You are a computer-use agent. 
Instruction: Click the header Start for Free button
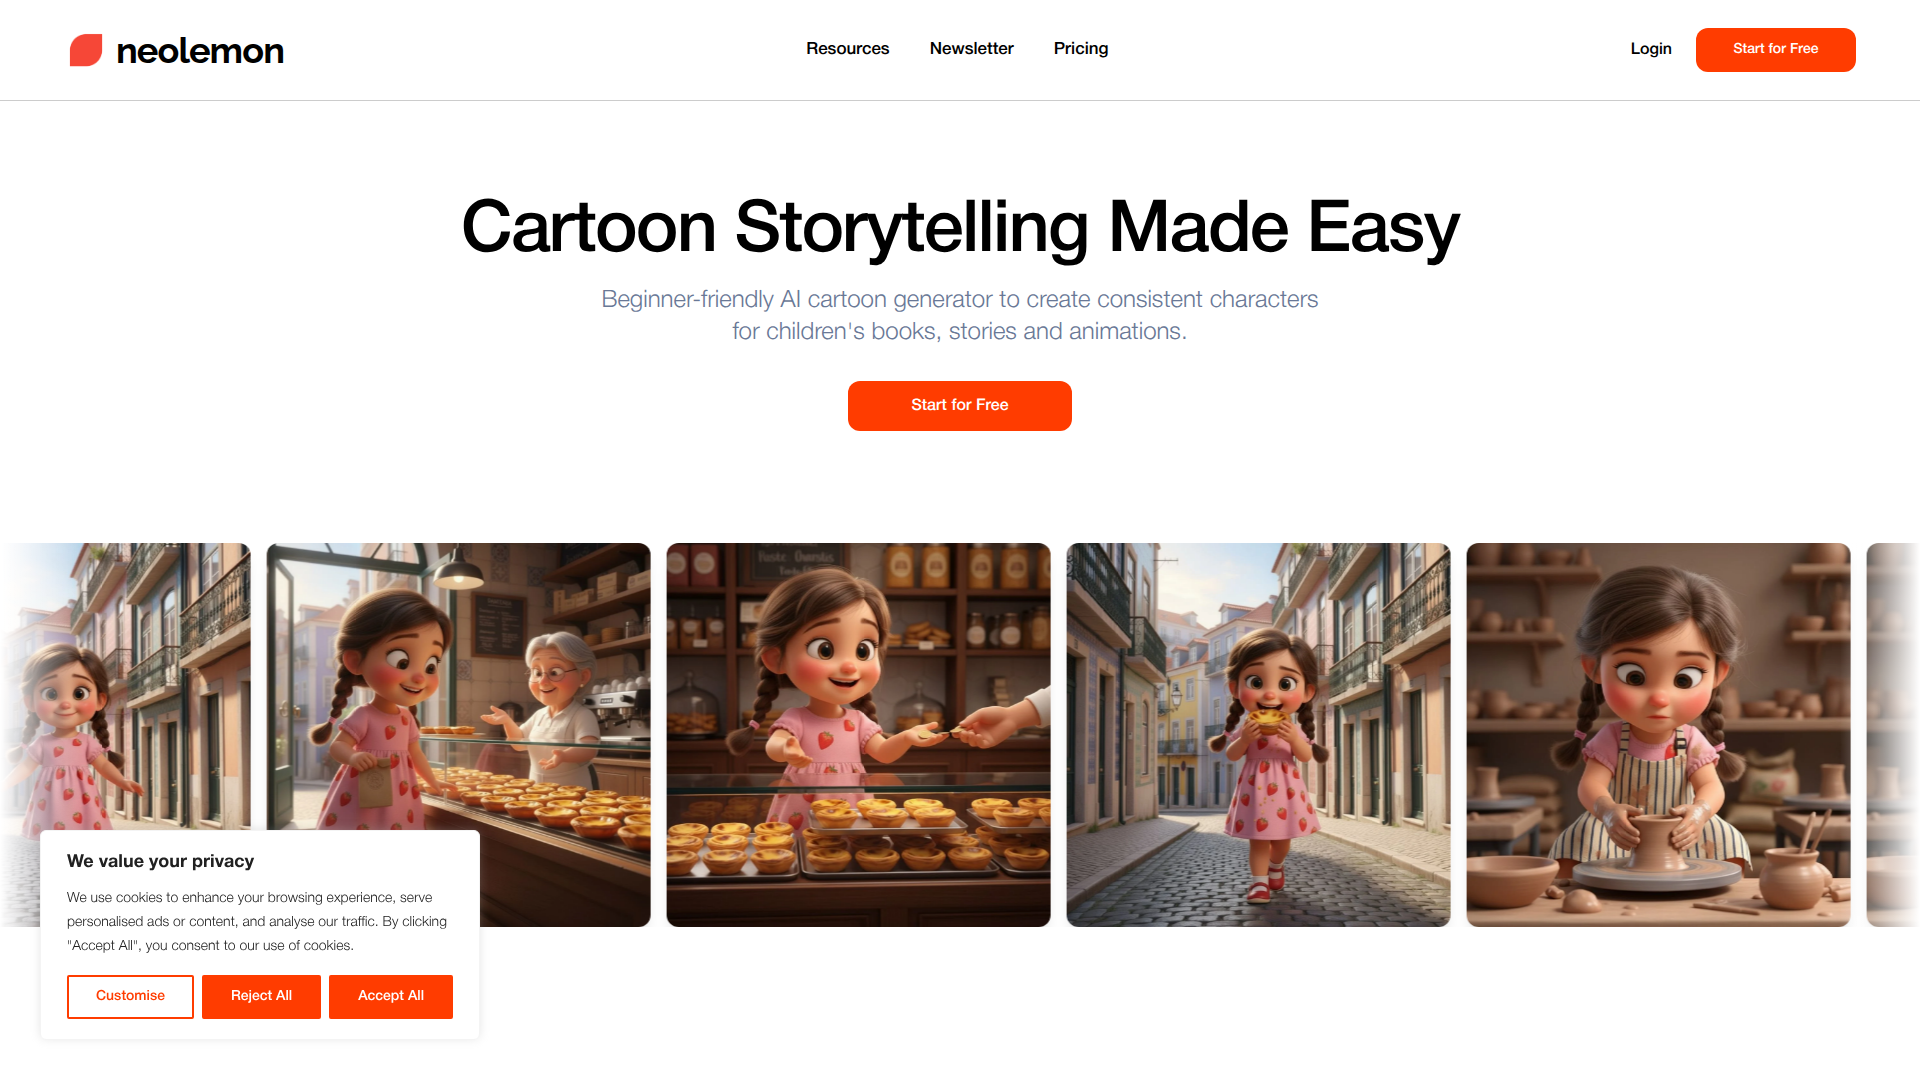click(1775, 49)
